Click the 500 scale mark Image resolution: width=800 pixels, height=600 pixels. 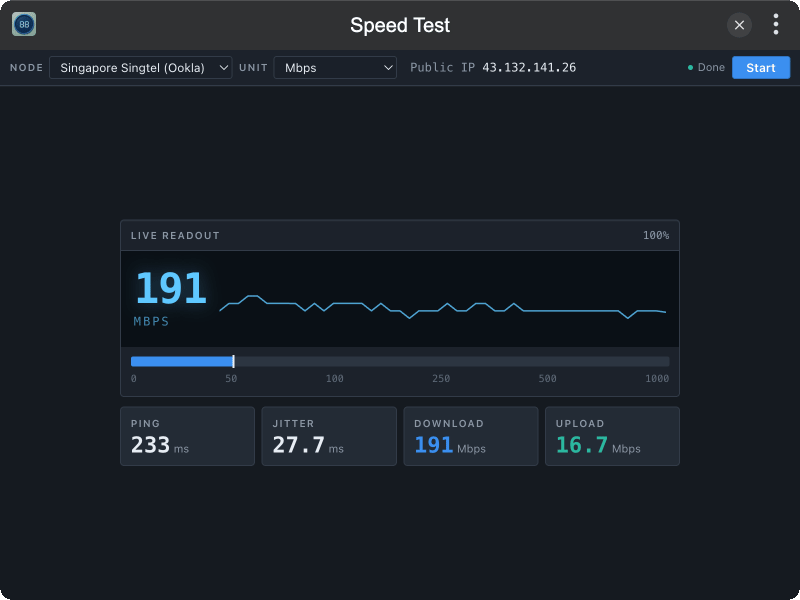[x=547, y=379]
